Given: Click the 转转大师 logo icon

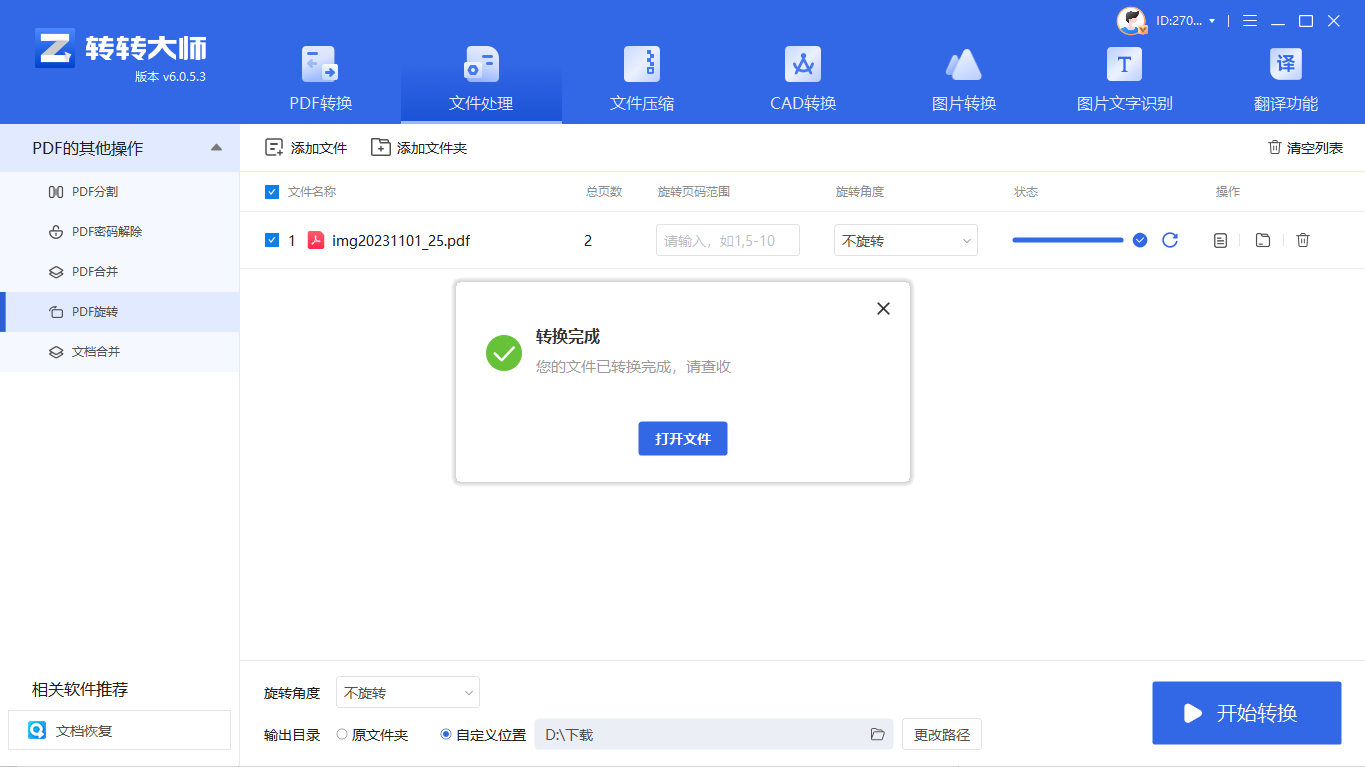Looking at the screenshot, I should (x=54, y=48).
